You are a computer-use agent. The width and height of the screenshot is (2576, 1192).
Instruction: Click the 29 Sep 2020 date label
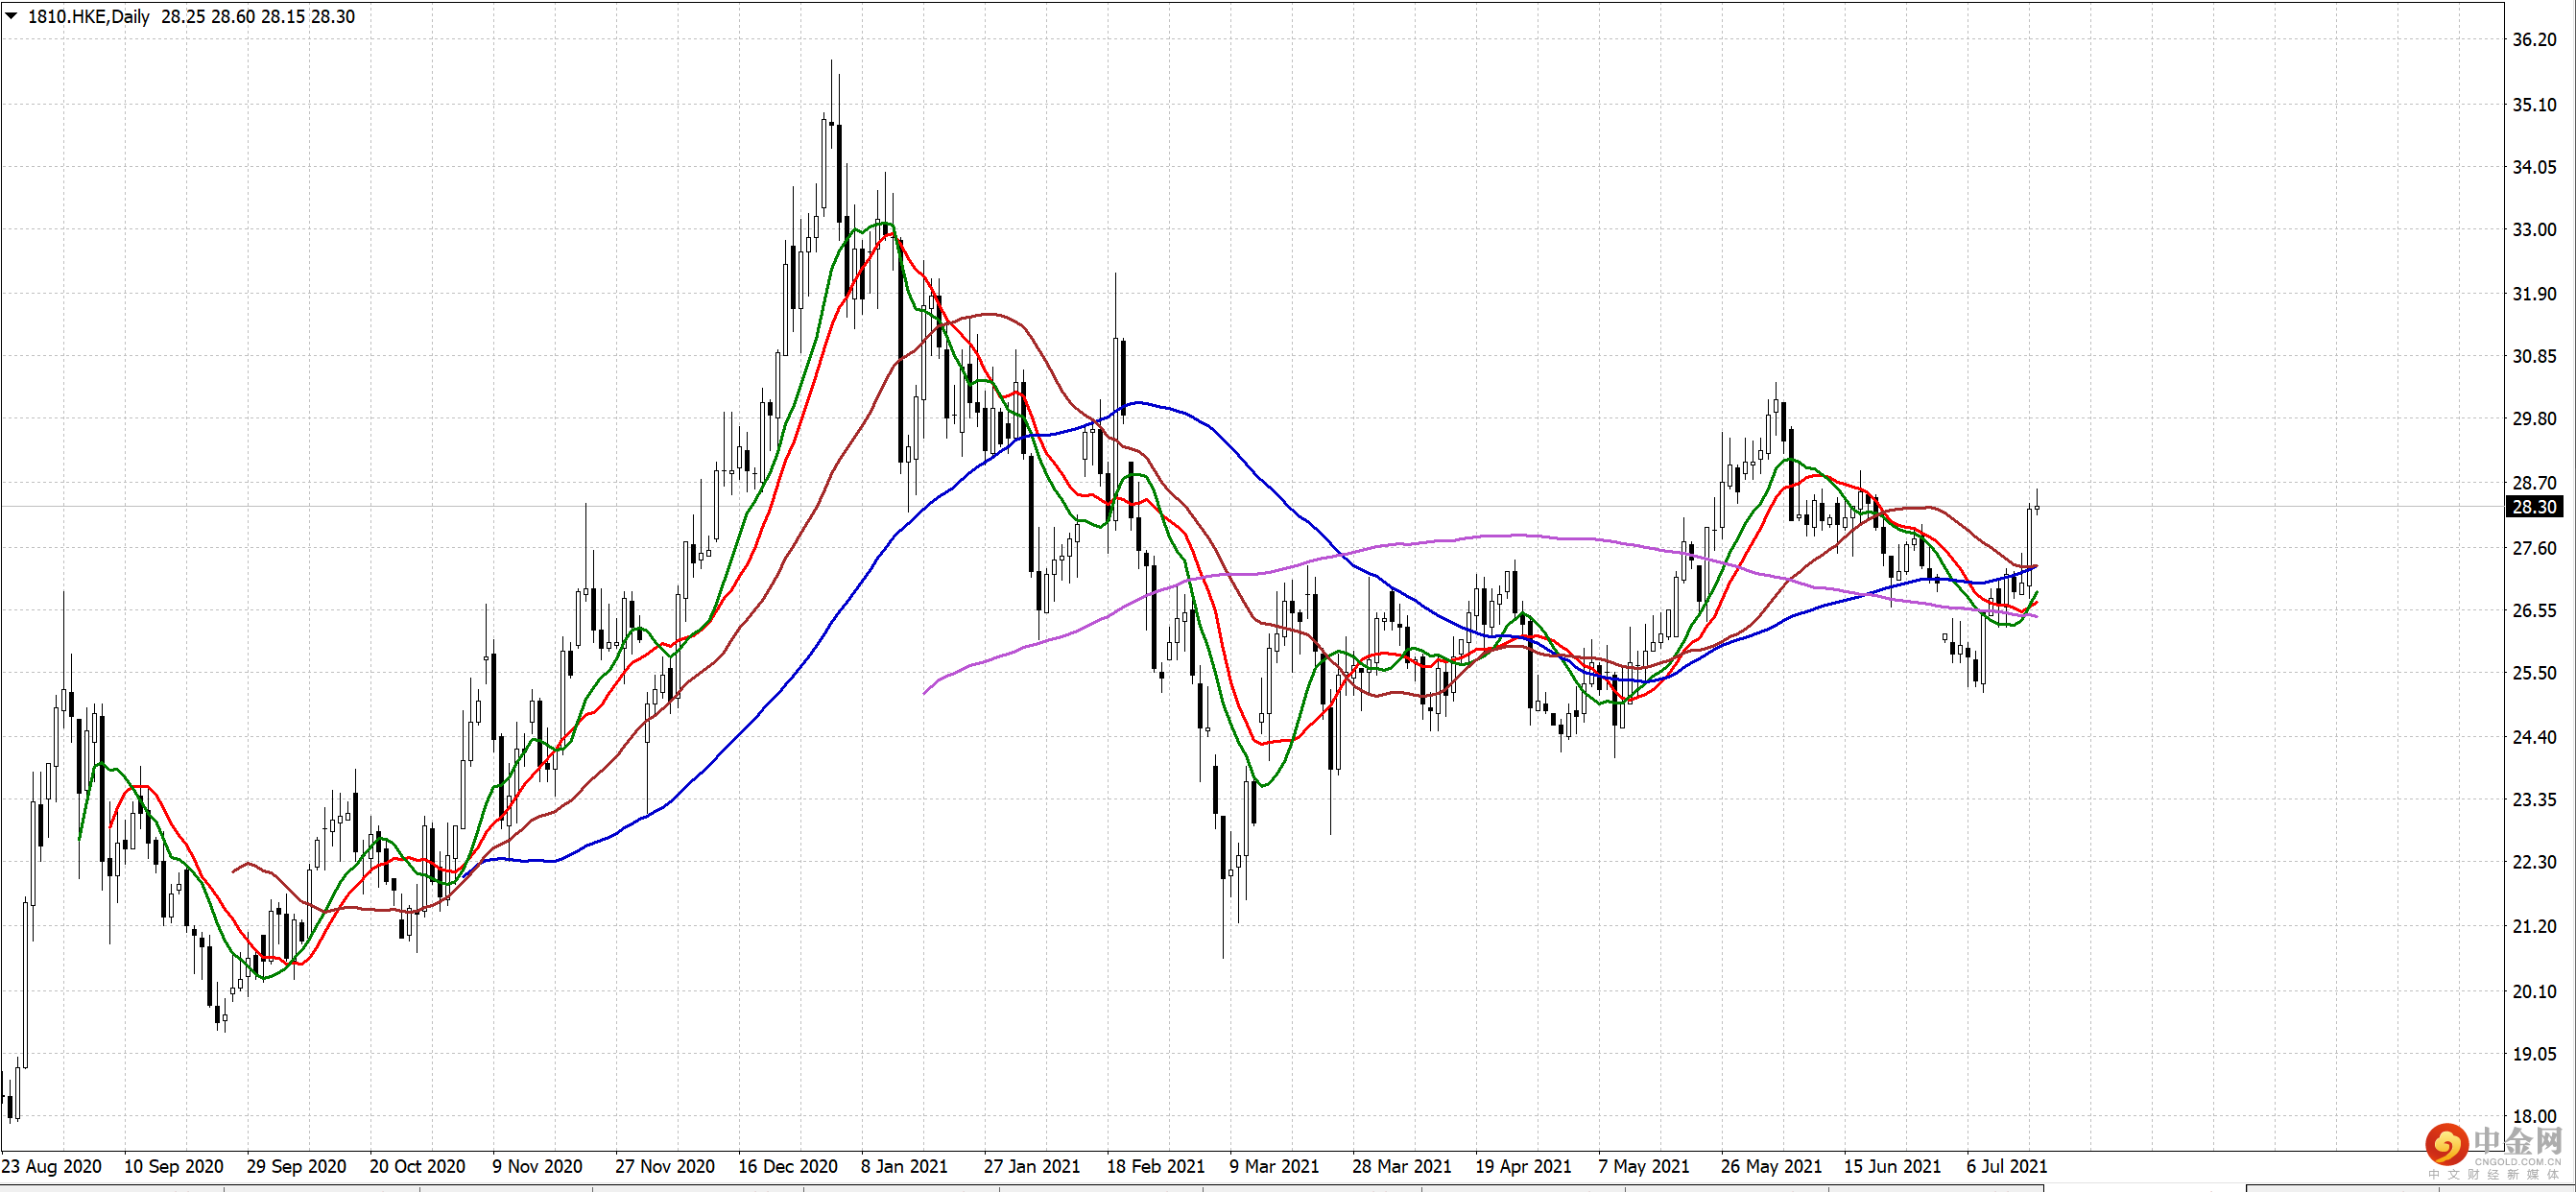pyautogui.click(x=296, y=1166)
